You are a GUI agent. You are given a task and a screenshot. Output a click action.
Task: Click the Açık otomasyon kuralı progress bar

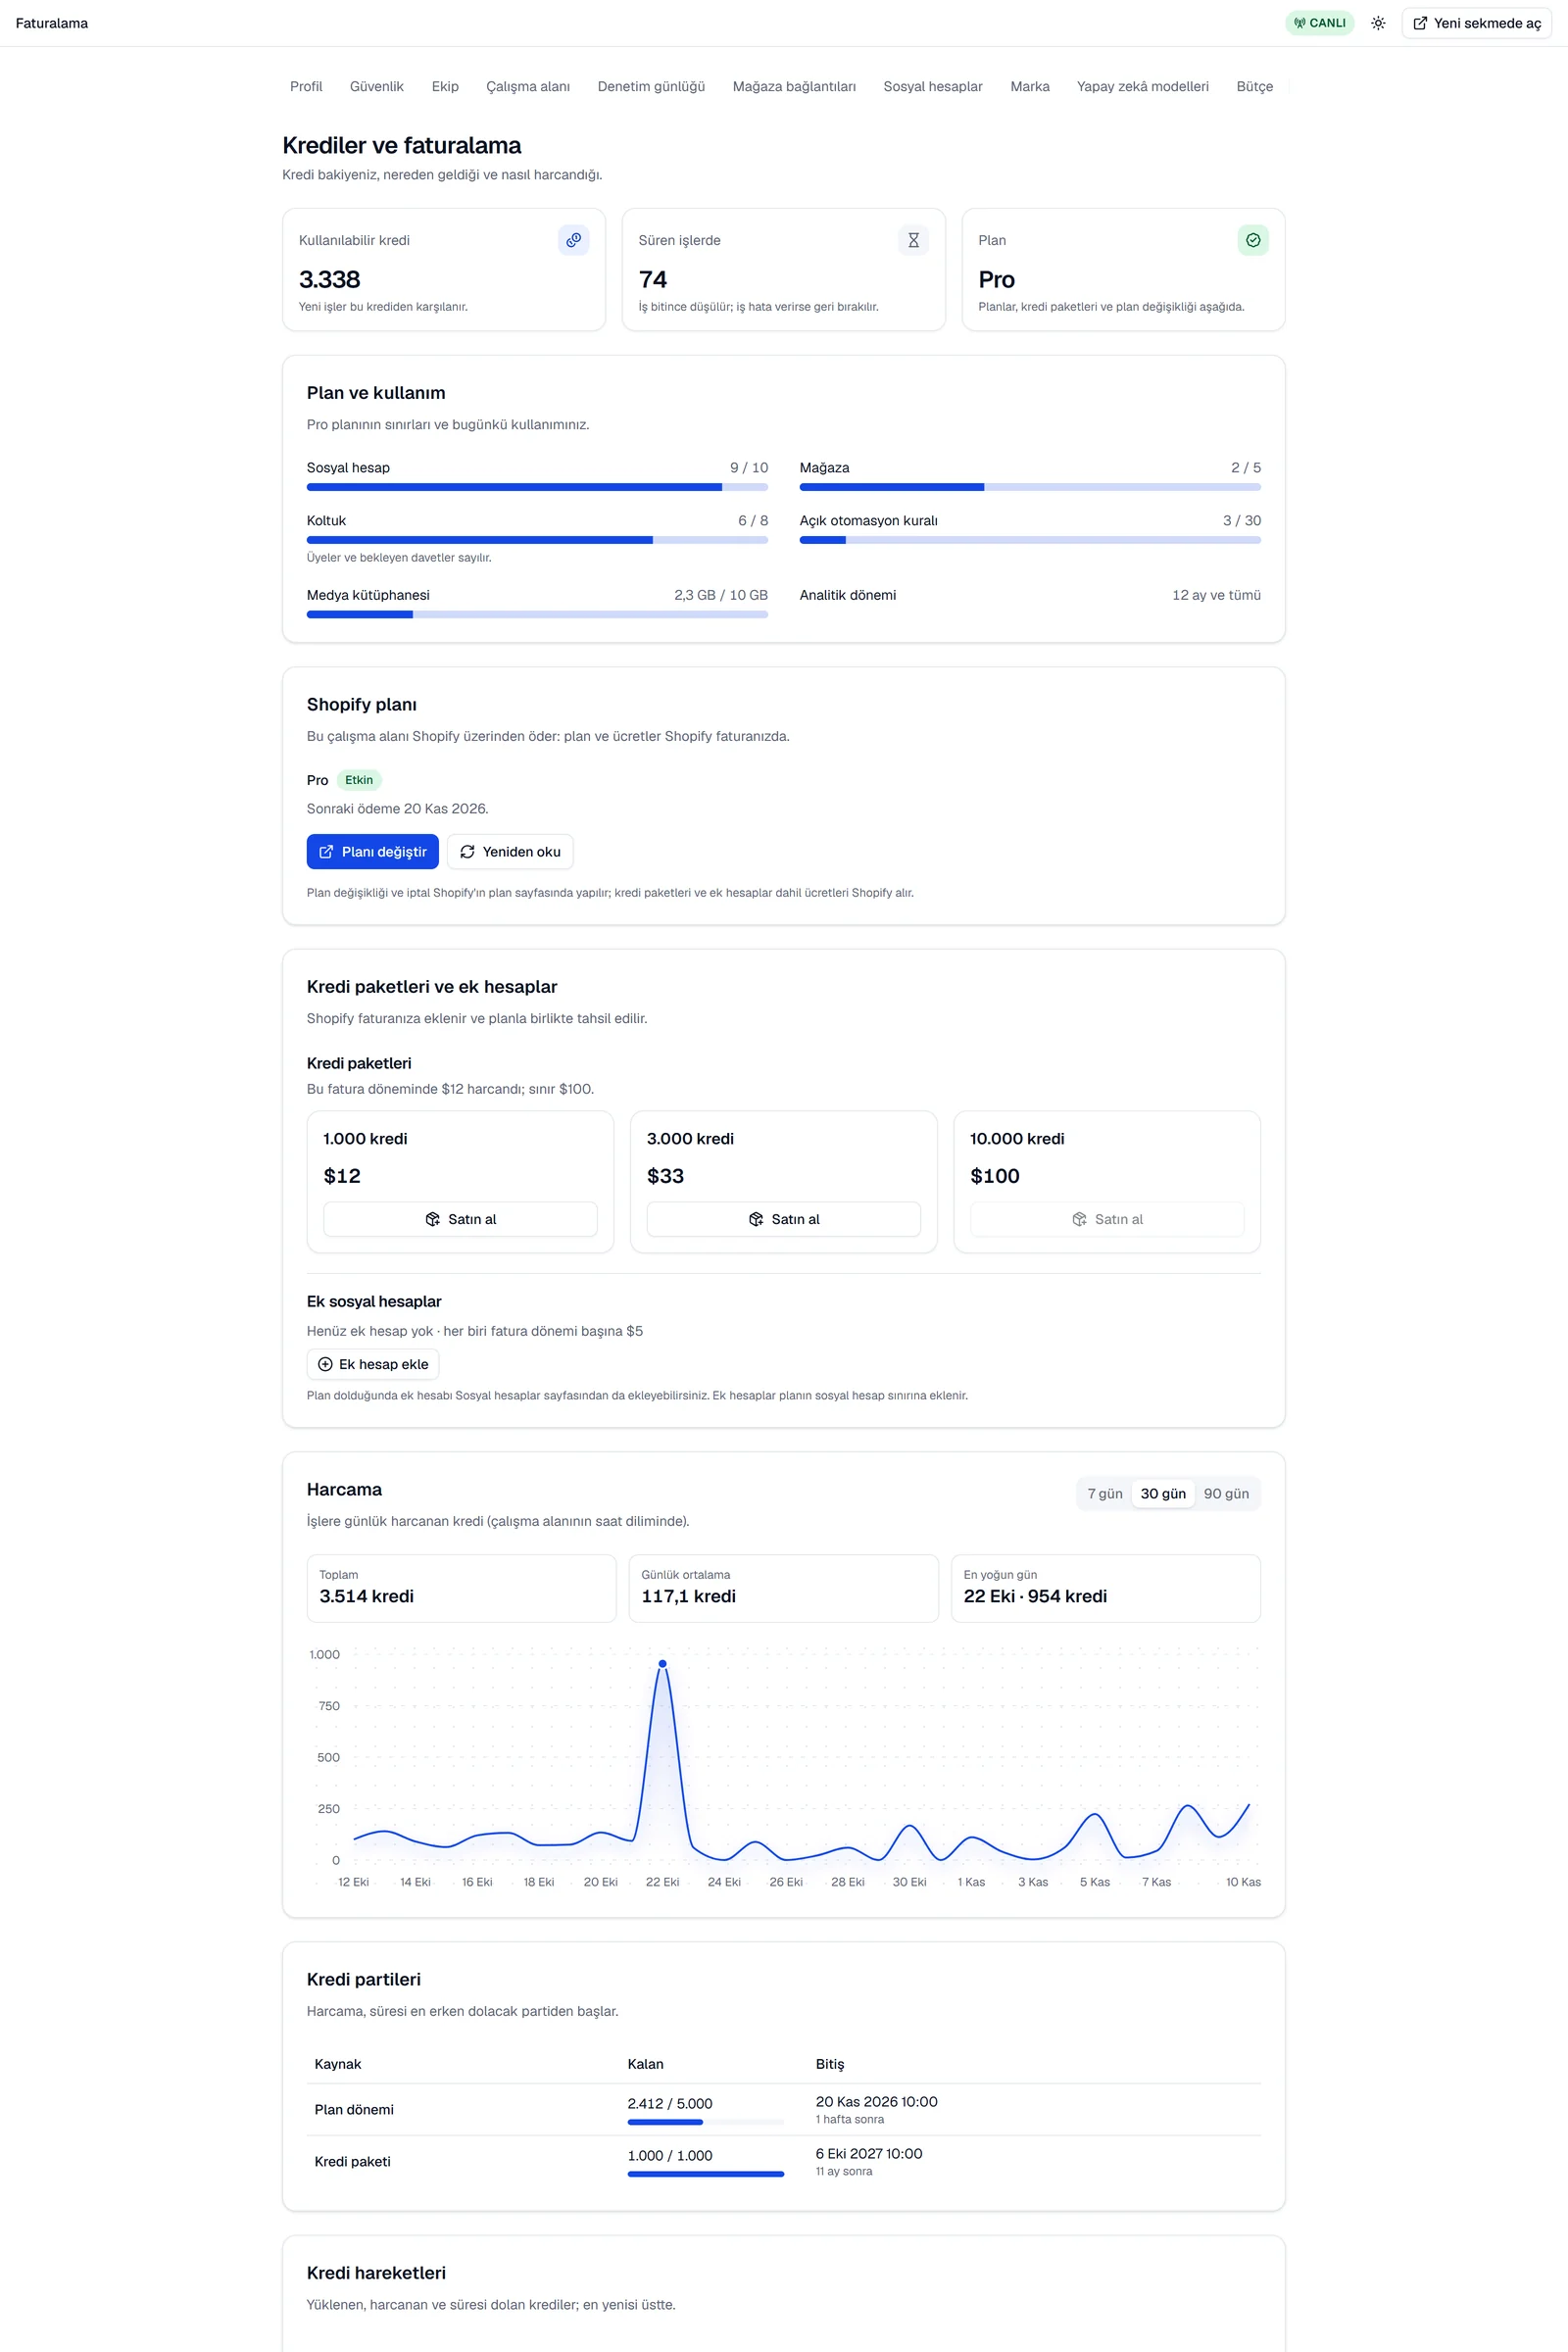[1030, 540]
